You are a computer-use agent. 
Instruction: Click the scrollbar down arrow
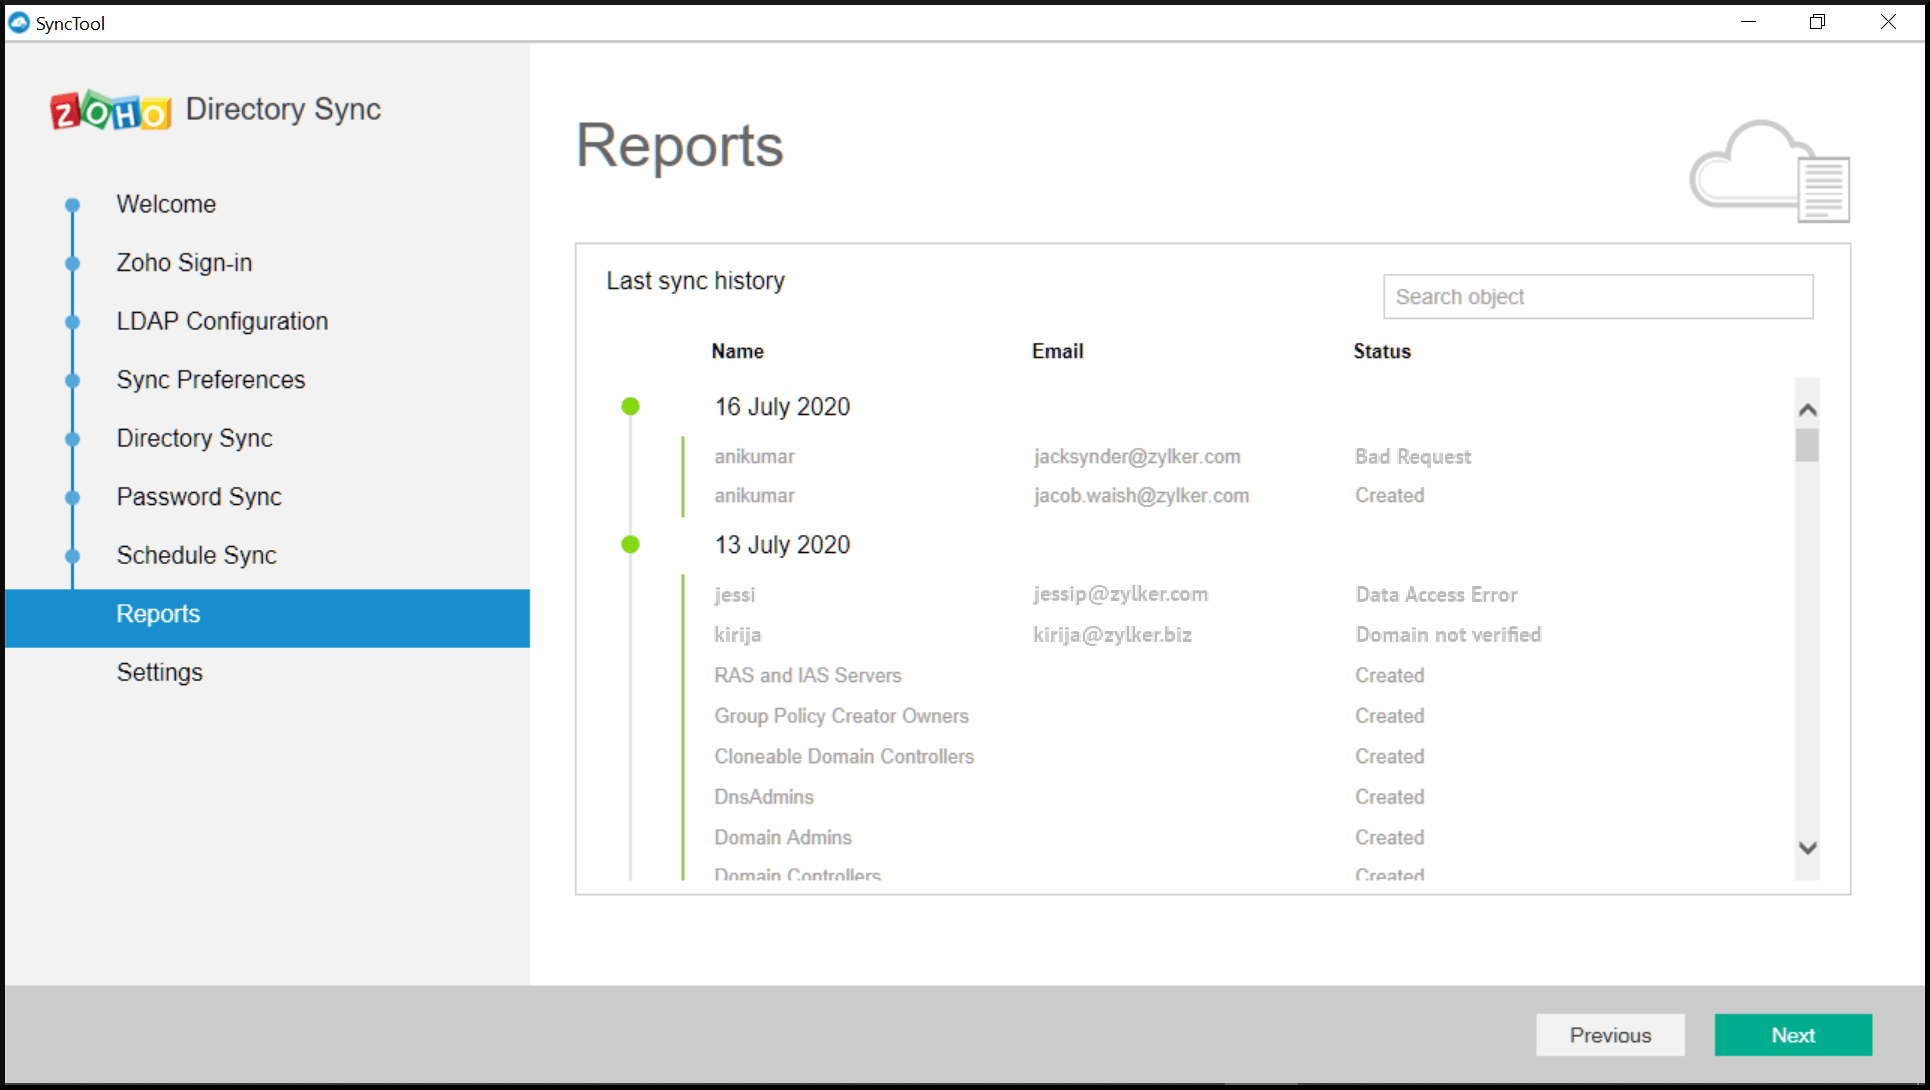point(1806,847)
